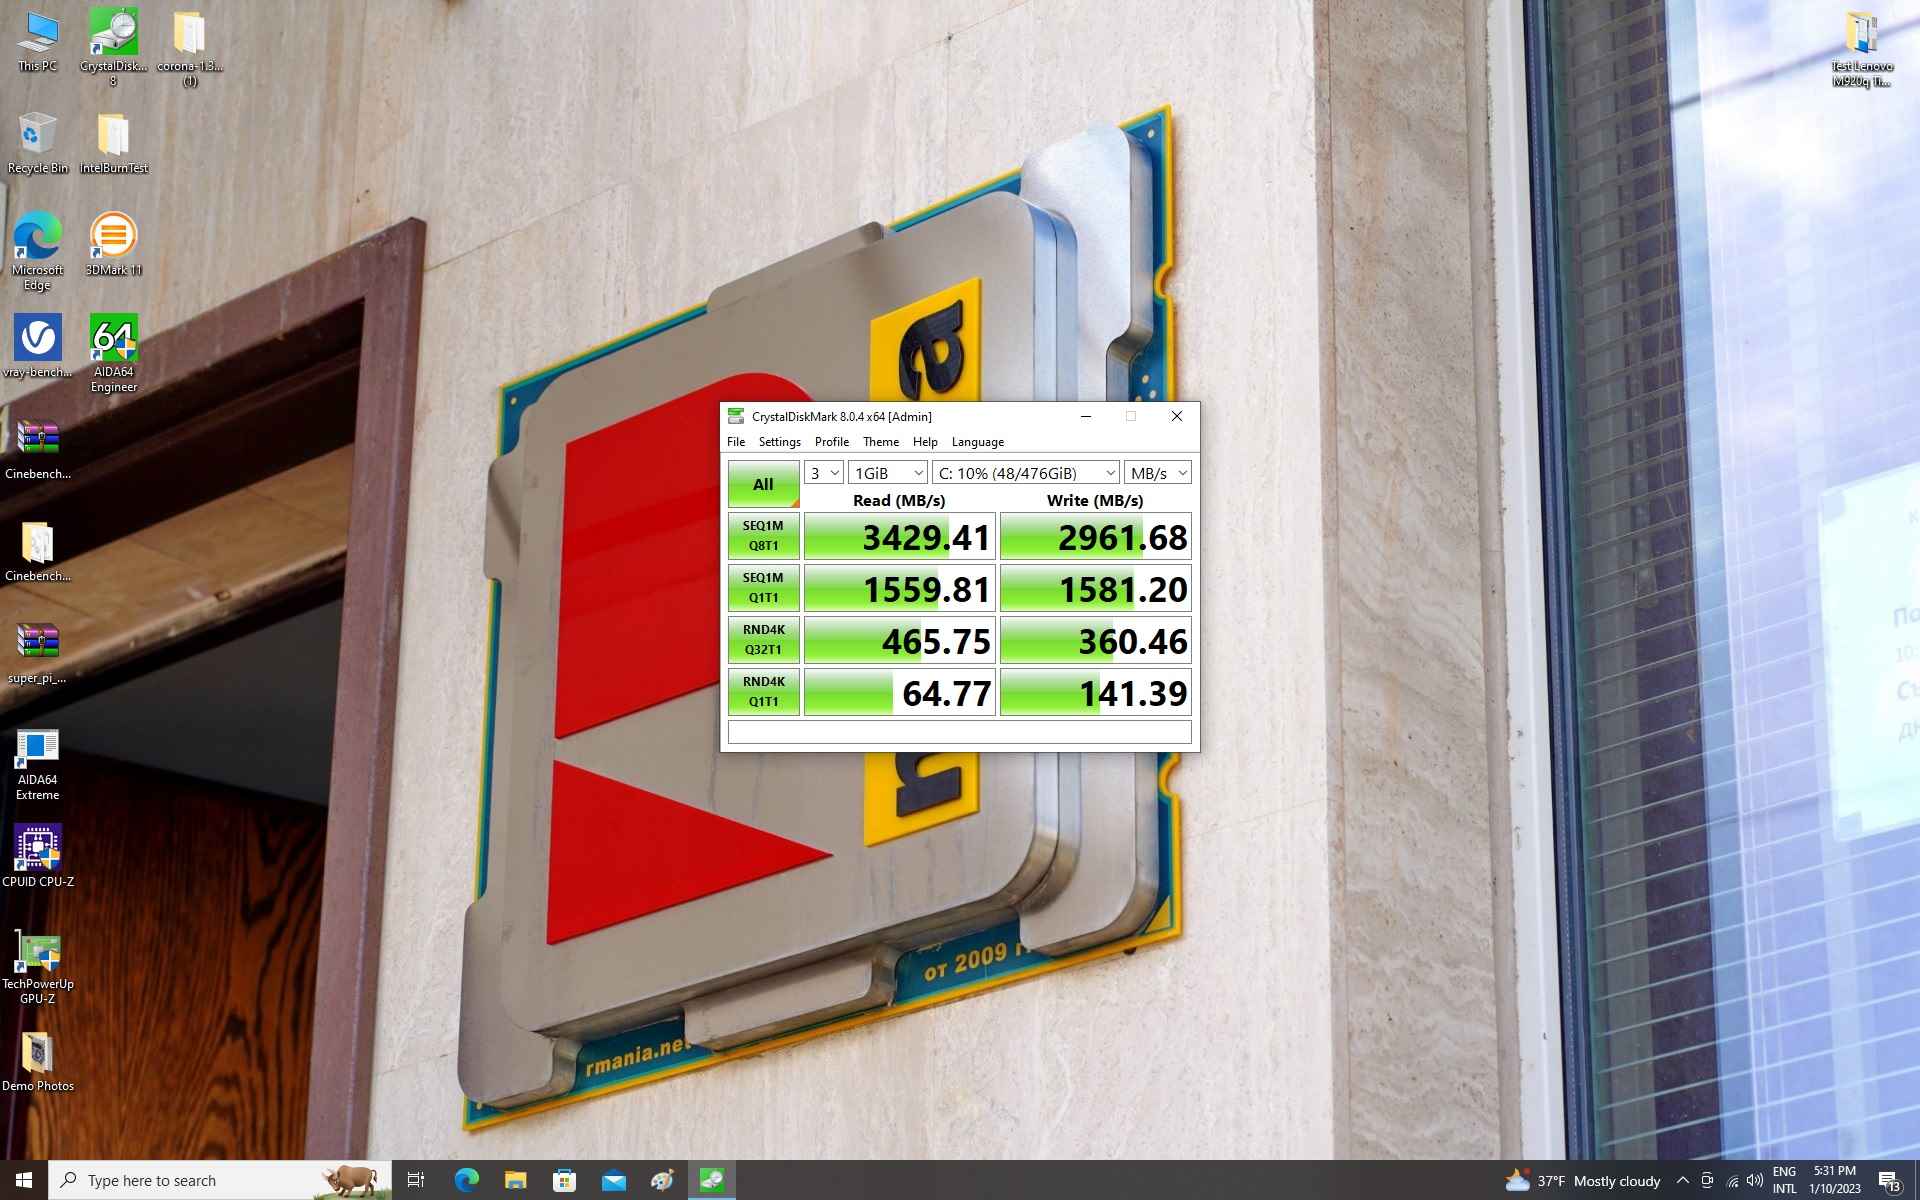Click the SEQ1M Q8T1 write value 2961.68
Screen dimensions: 1920x1200
1096,537
